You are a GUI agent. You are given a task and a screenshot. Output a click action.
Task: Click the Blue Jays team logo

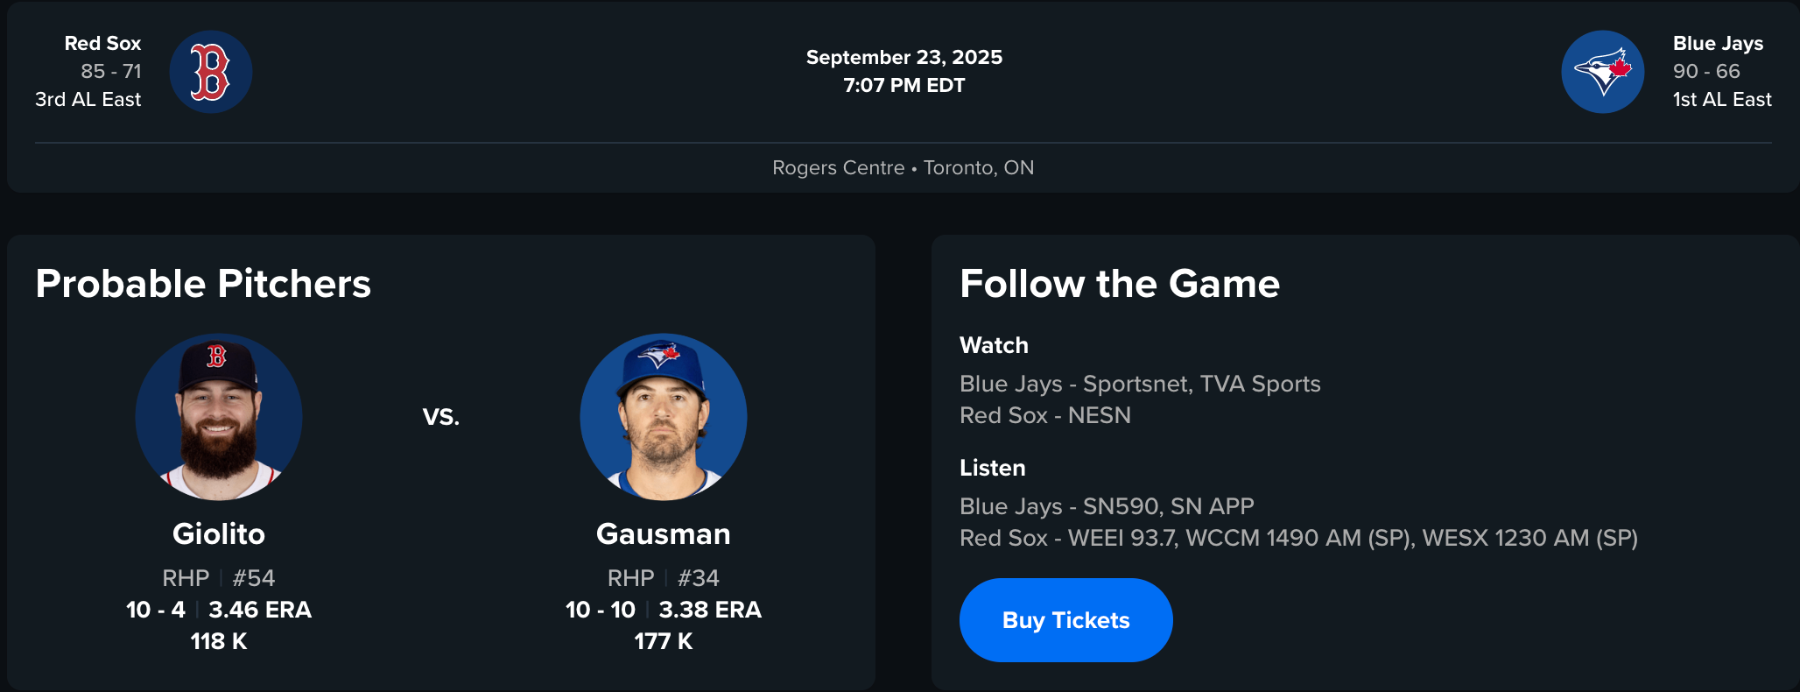(x=1602, y=72)
